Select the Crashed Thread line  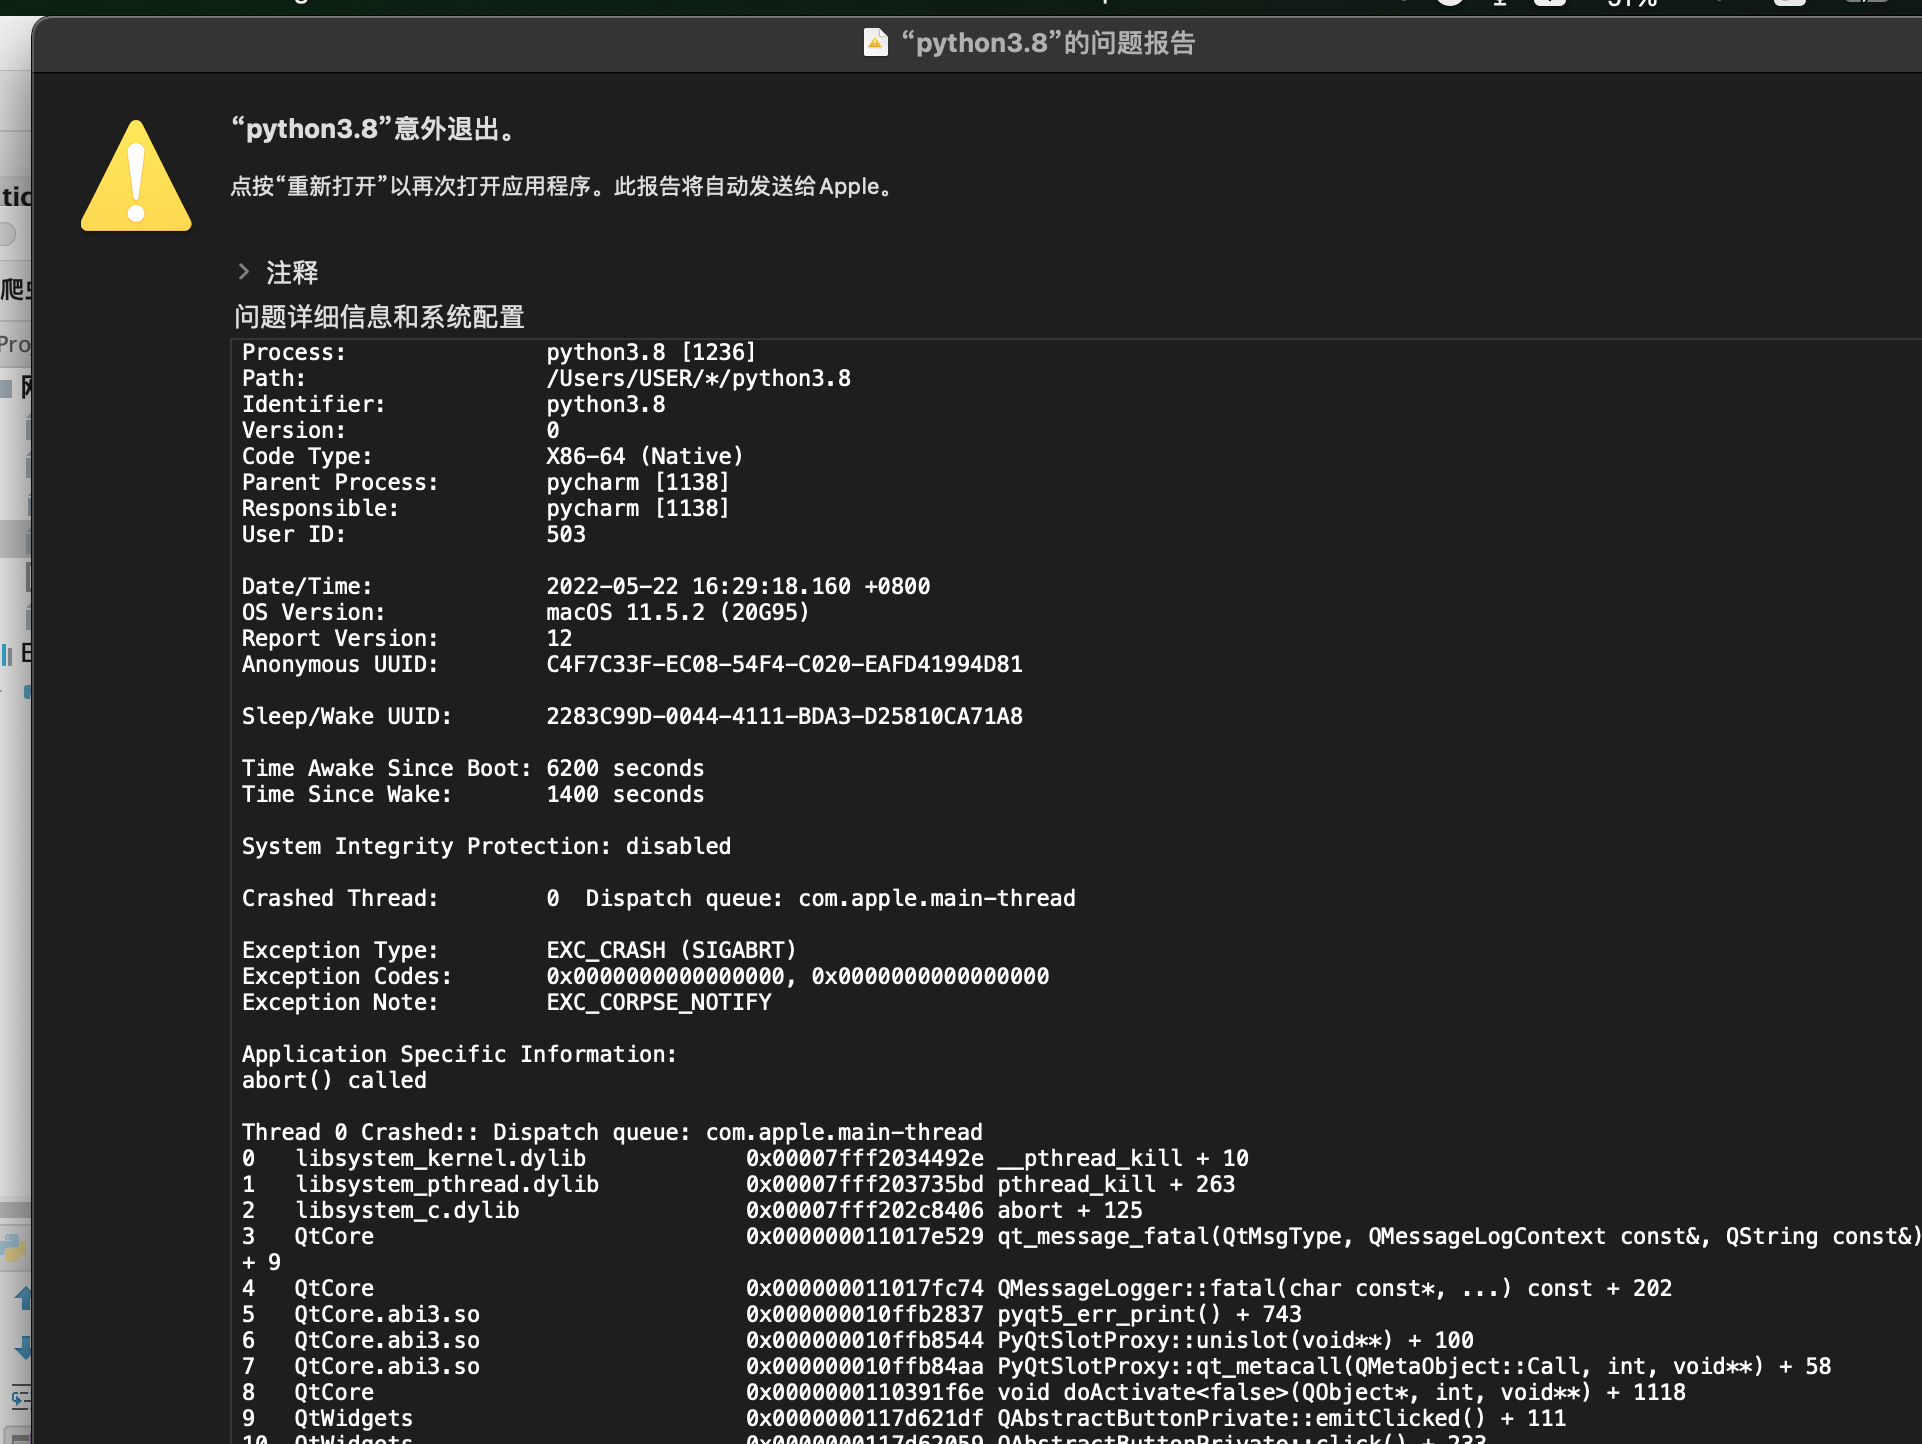658,898
